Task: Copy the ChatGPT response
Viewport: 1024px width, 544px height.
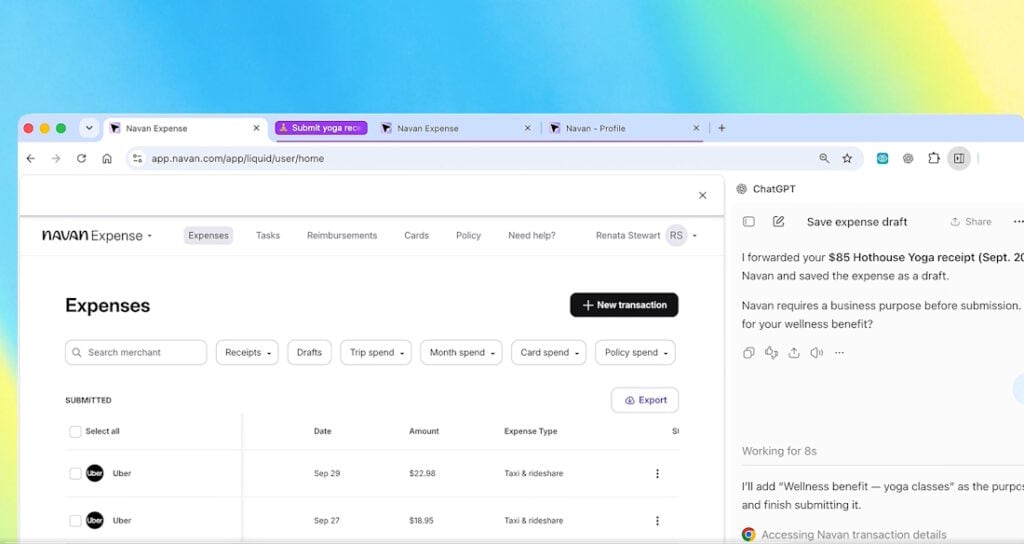Action: click(x=749, y=353)
